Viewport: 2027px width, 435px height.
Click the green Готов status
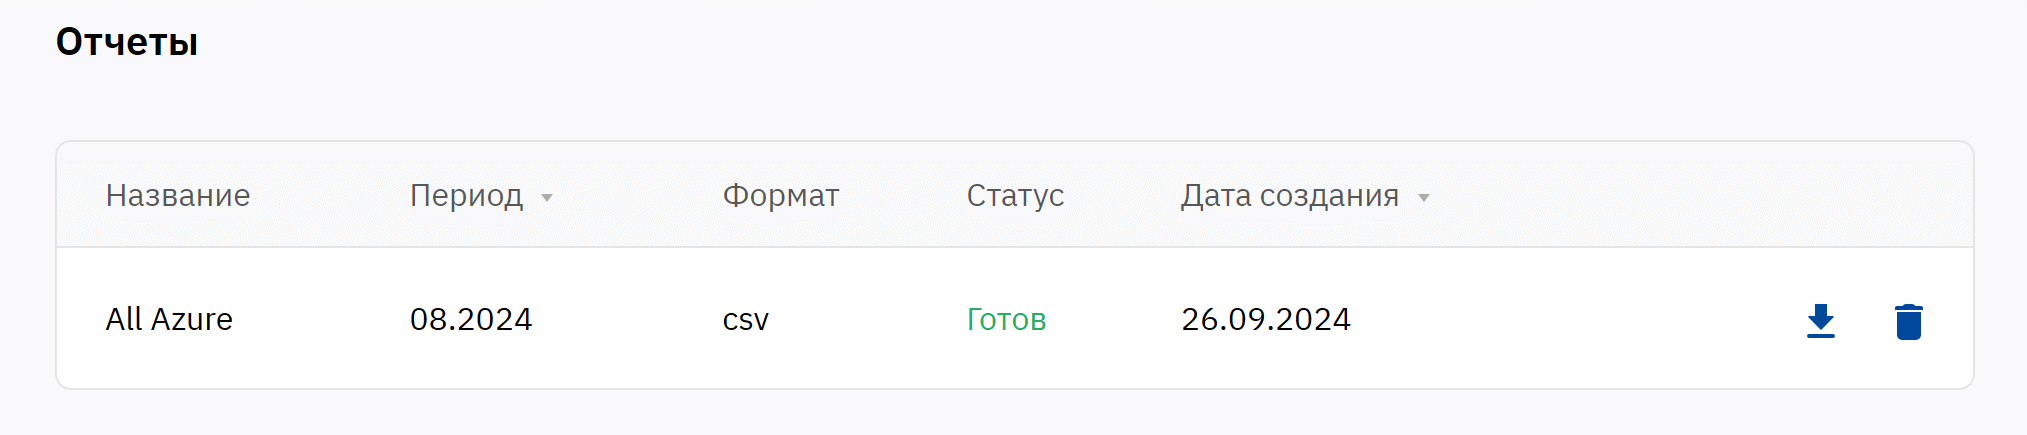(1006, 319)
